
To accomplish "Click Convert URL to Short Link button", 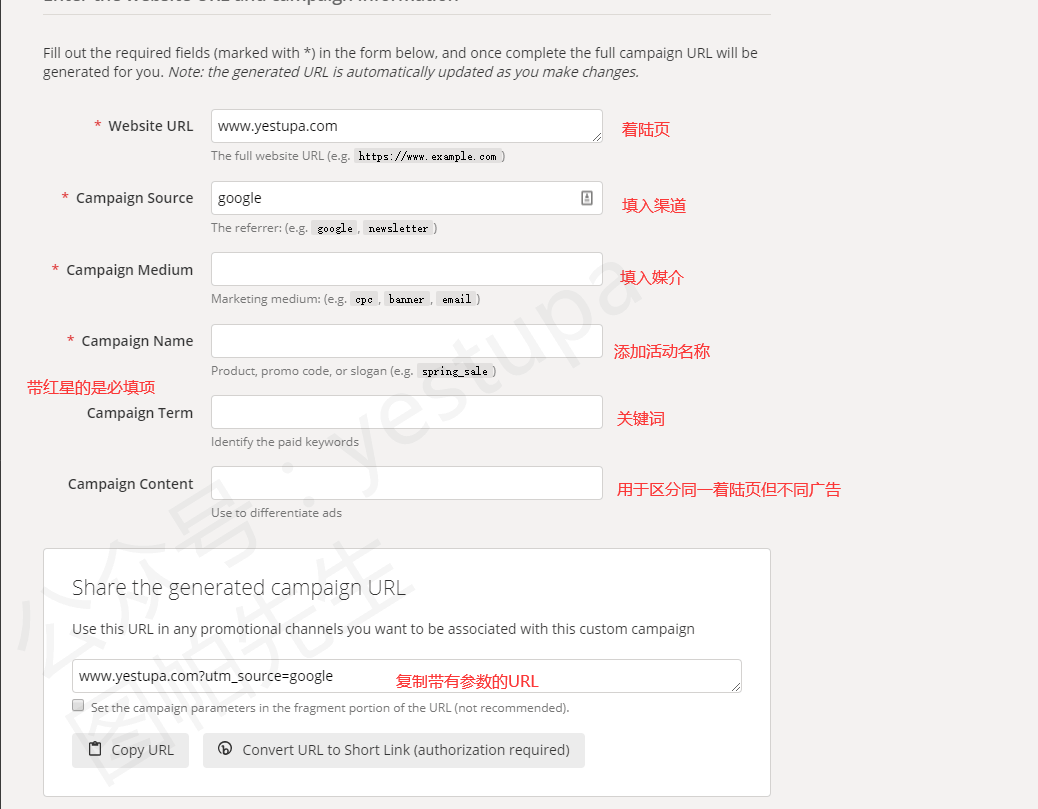I will pos(394,750).
